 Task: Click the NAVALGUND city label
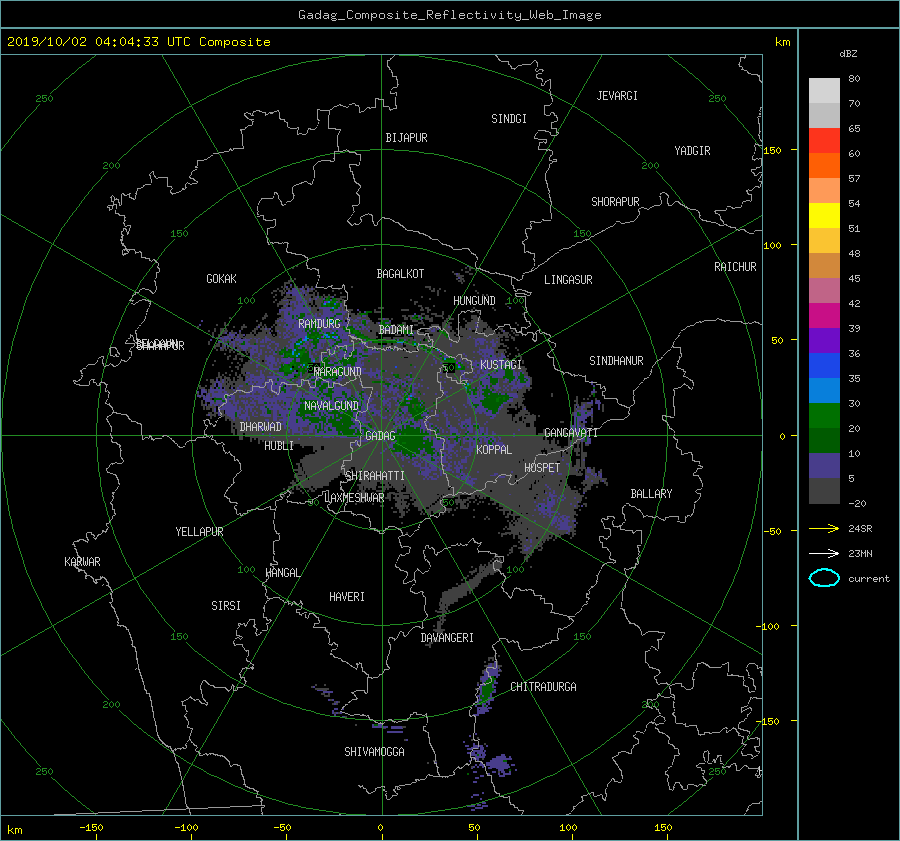[331, 406]
